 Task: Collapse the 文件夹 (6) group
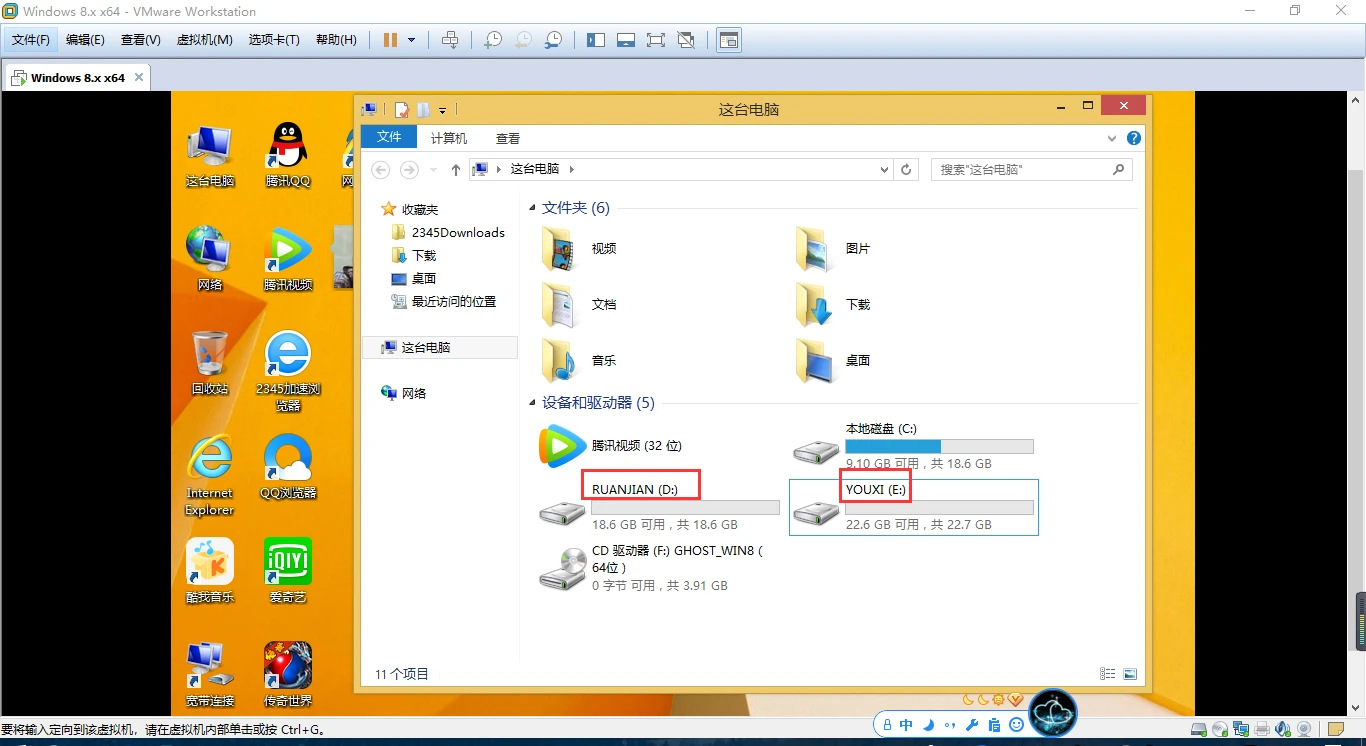point(532,208)
